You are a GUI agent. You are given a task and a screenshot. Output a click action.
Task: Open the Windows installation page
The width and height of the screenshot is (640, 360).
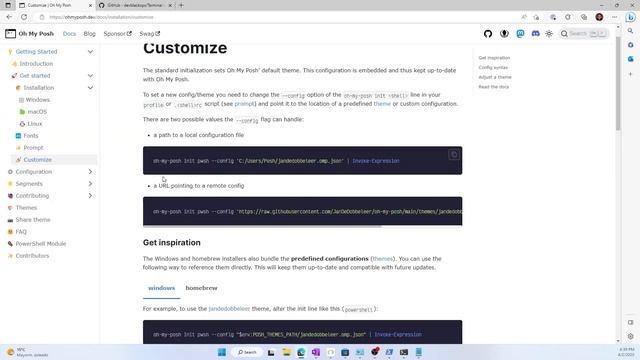tap(38, 100)
